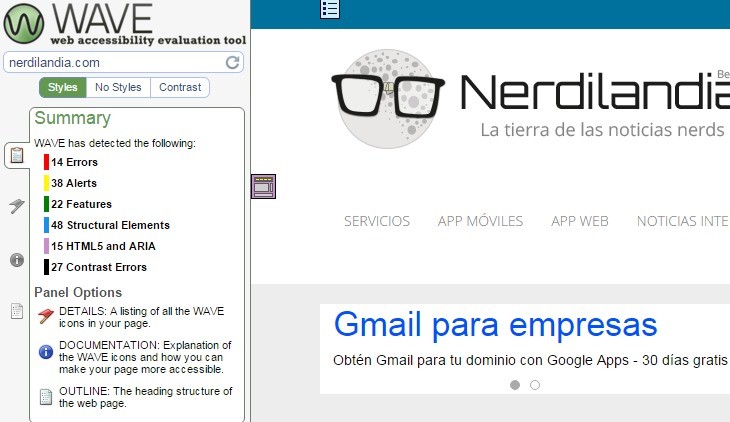This screenshot has height=422, width=730.
Task: Switch to No Styles view
Action: (118, 87)
